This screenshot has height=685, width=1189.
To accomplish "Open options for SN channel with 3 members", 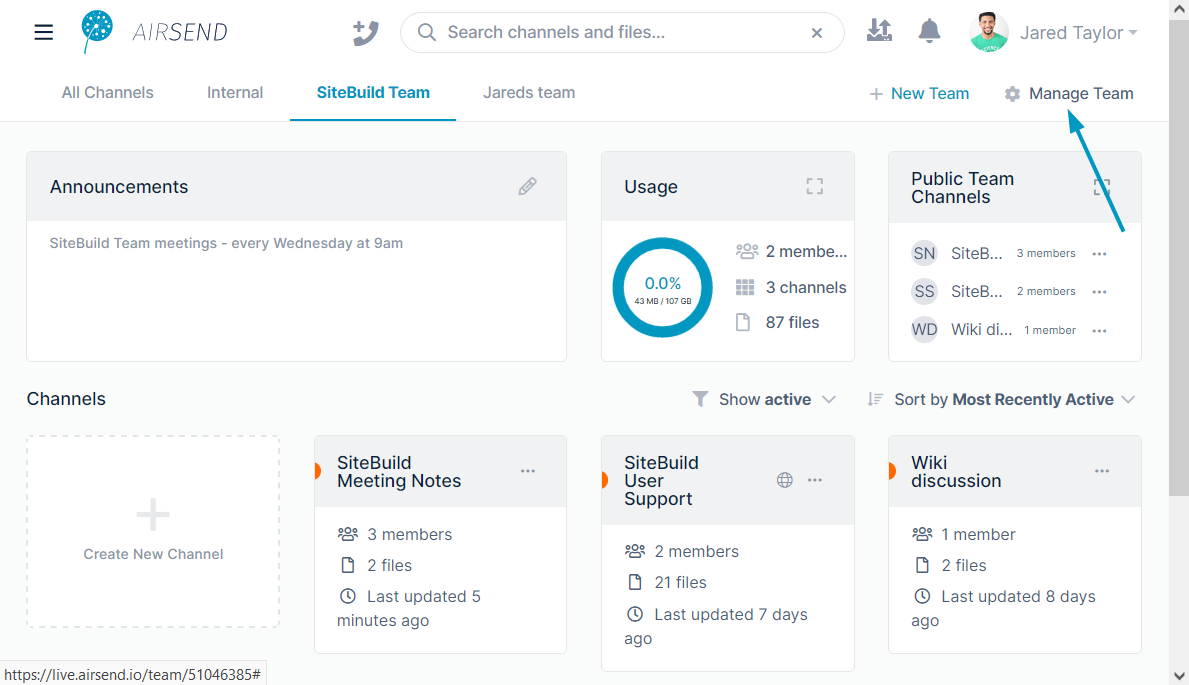I will point(1100,254).
